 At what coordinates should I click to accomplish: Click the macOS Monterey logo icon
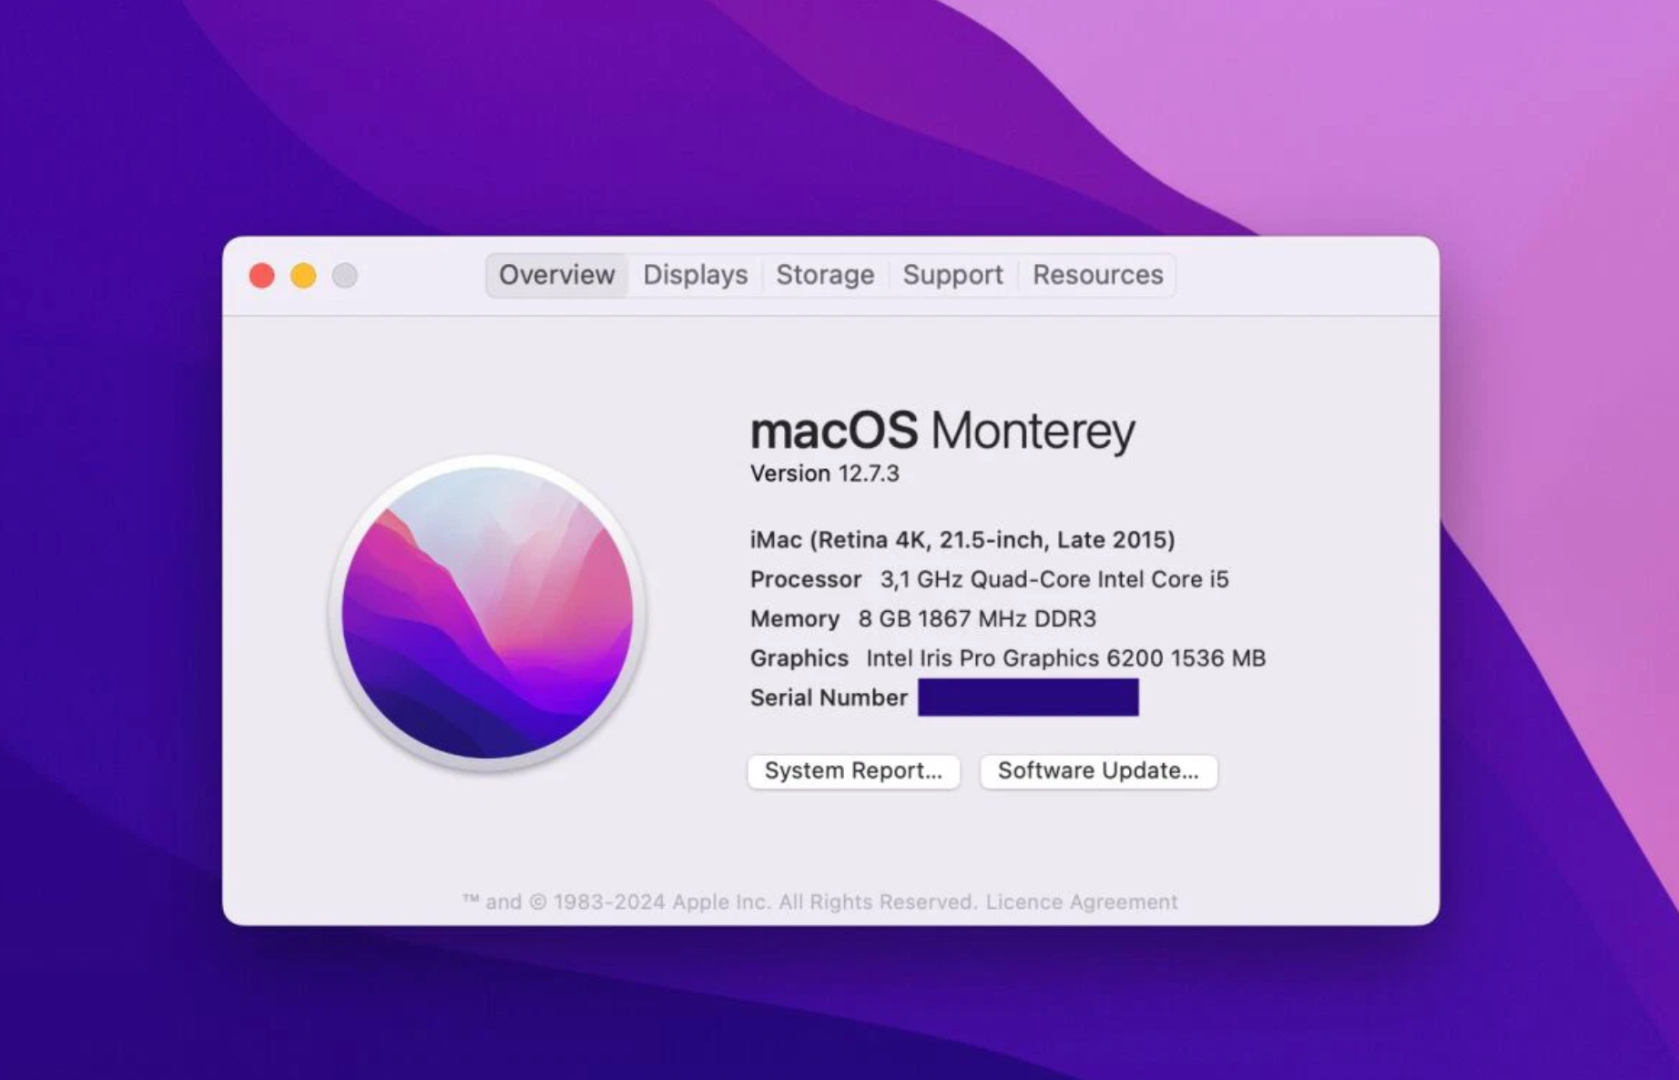(488, 612)
